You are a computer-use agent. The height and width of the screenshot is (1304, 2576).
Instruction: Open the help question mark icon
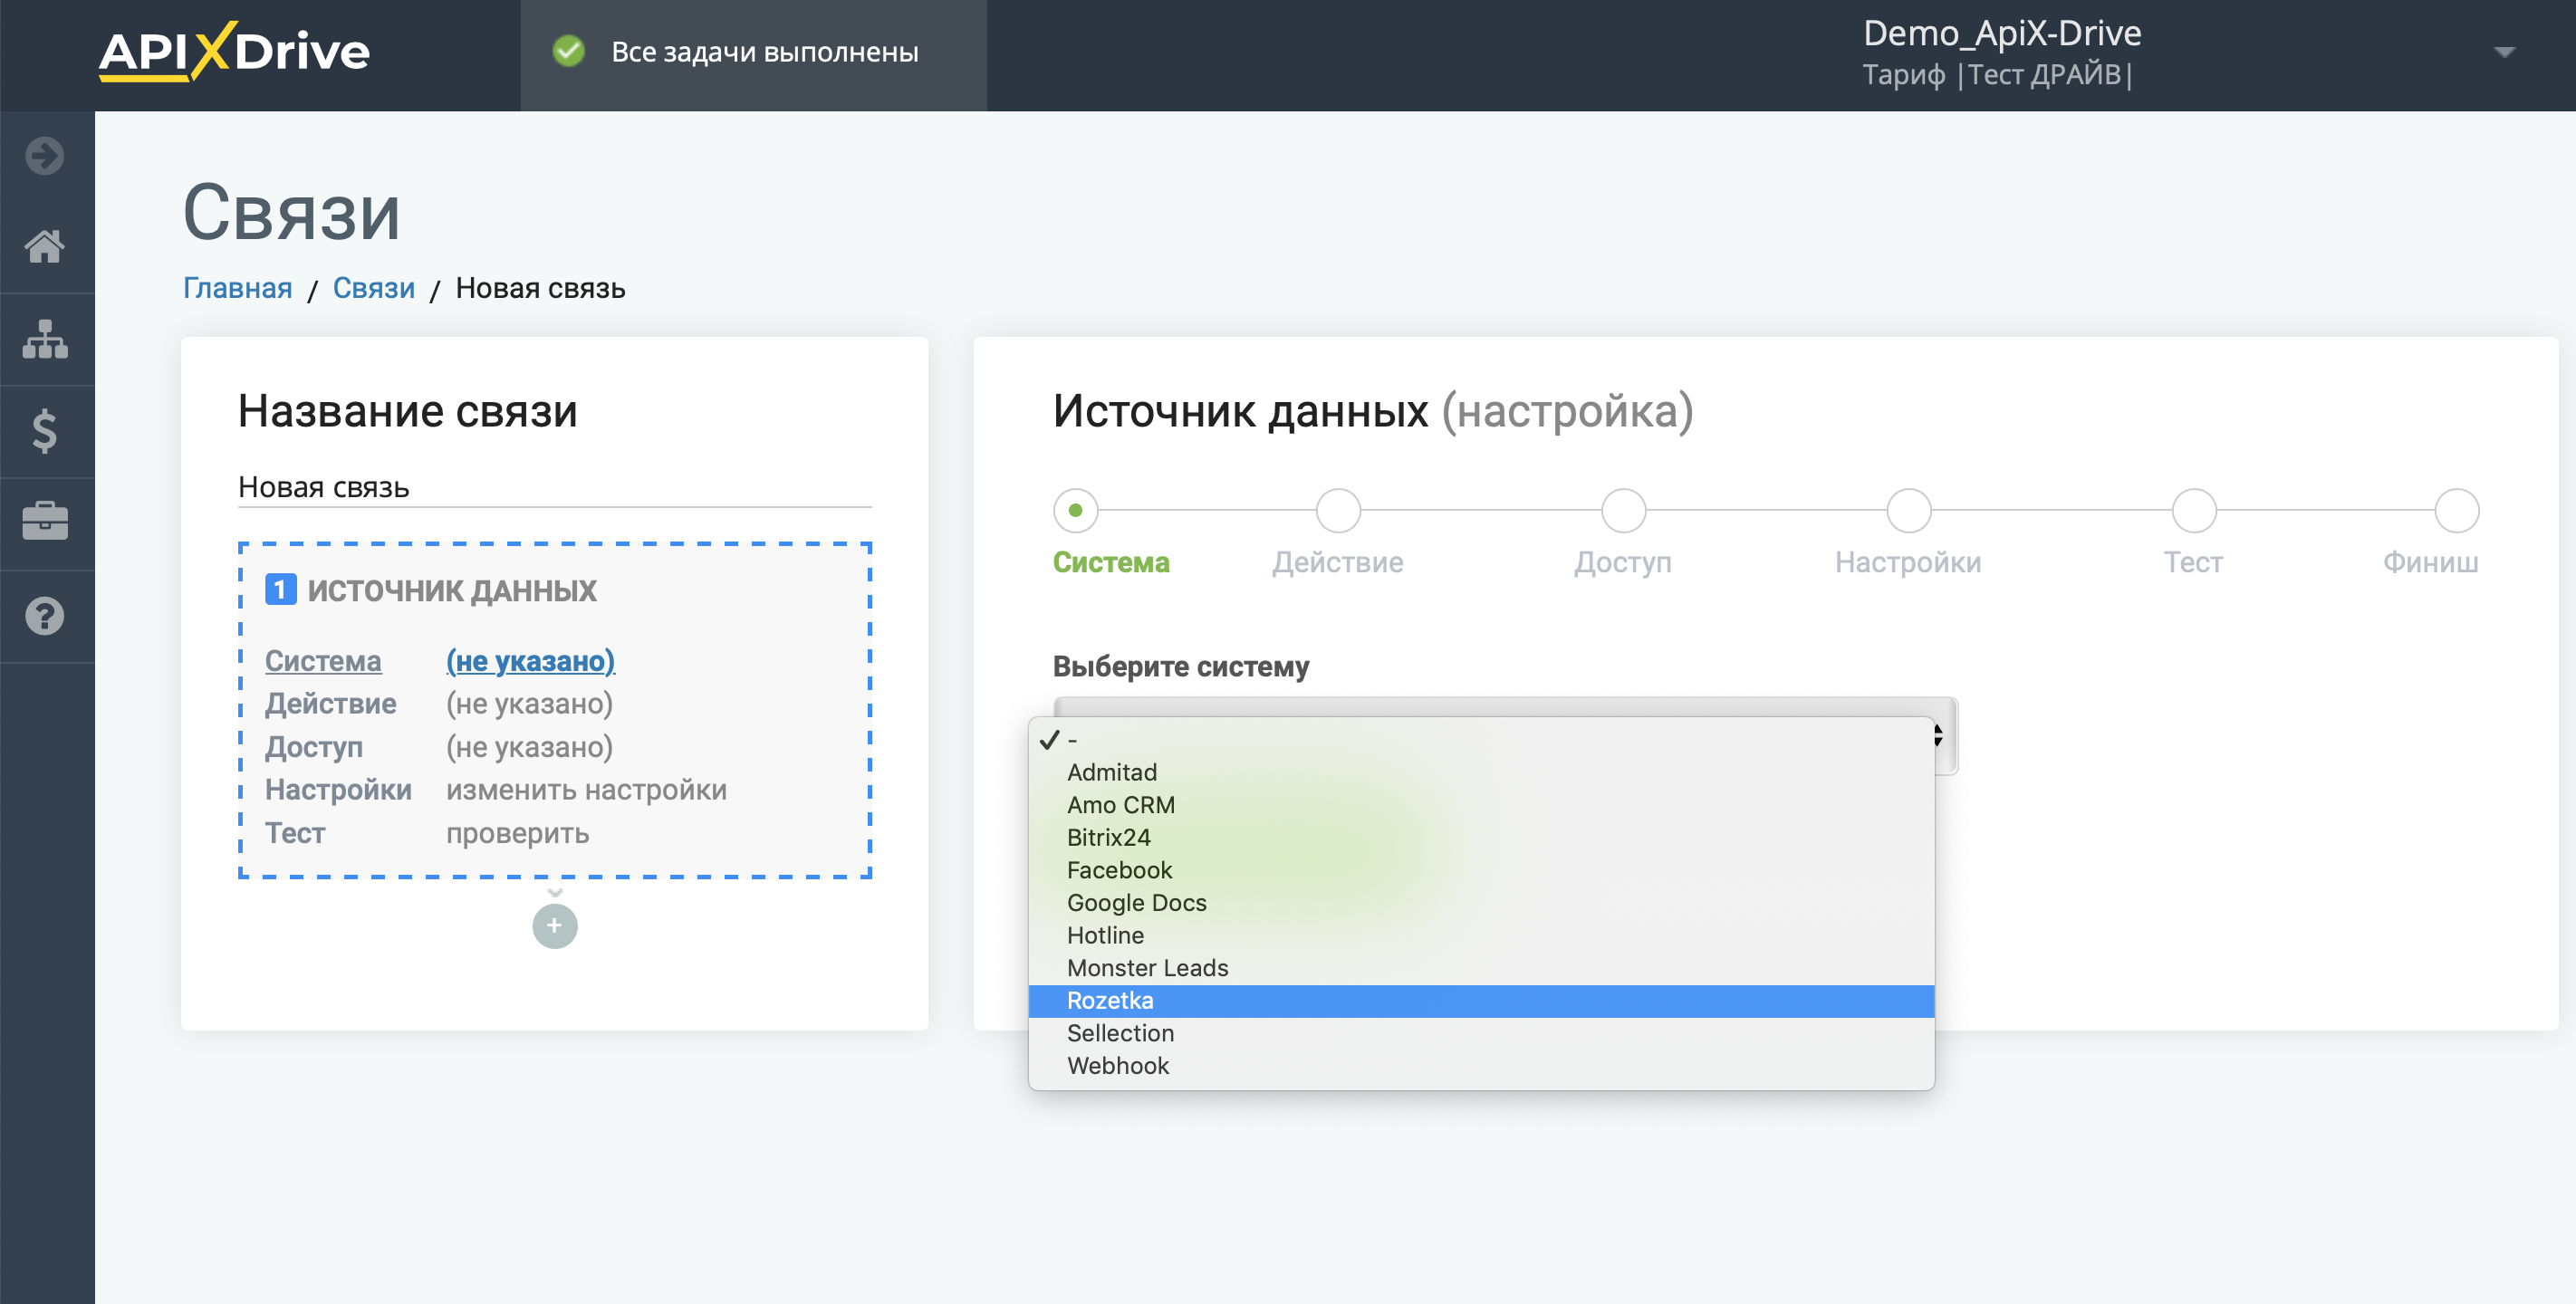coord(45,616)
